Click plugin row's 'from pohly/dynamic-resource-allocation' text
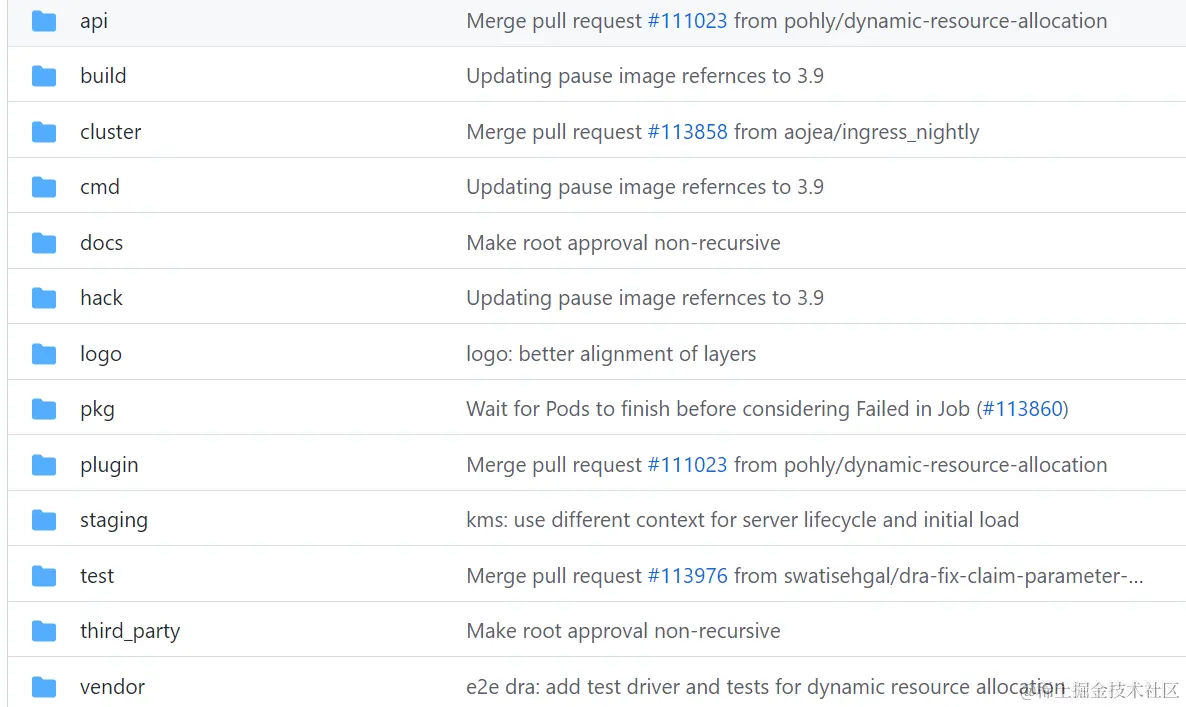 tap(921, 465)
